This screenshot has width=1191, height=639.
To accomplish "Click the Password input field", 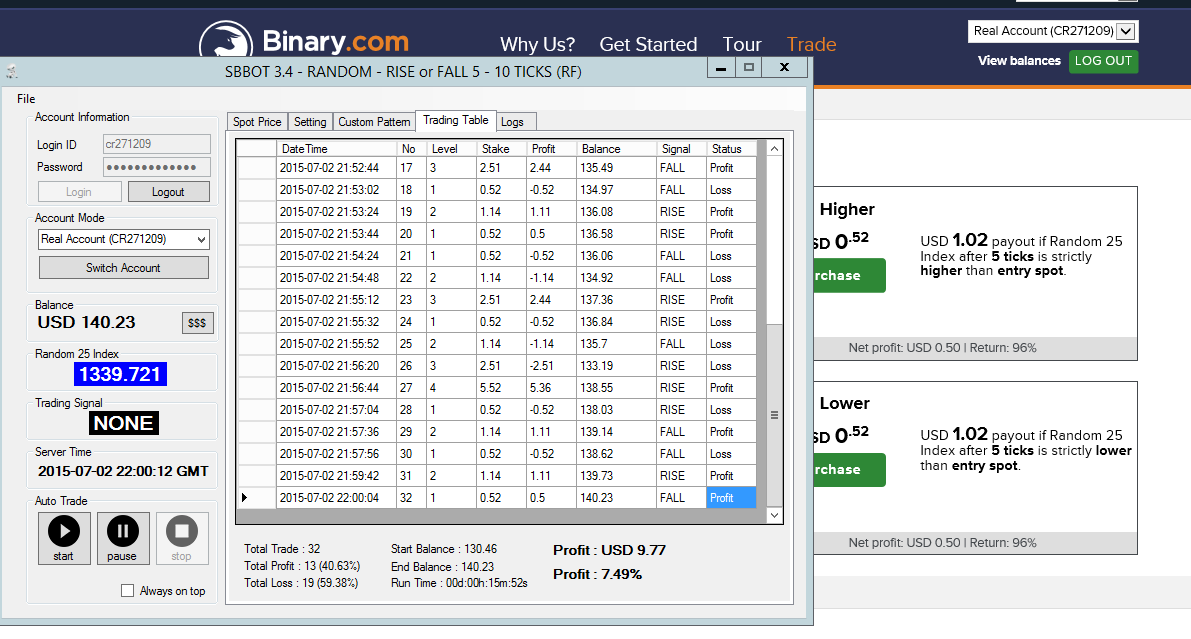I will [x=156, y=167].
